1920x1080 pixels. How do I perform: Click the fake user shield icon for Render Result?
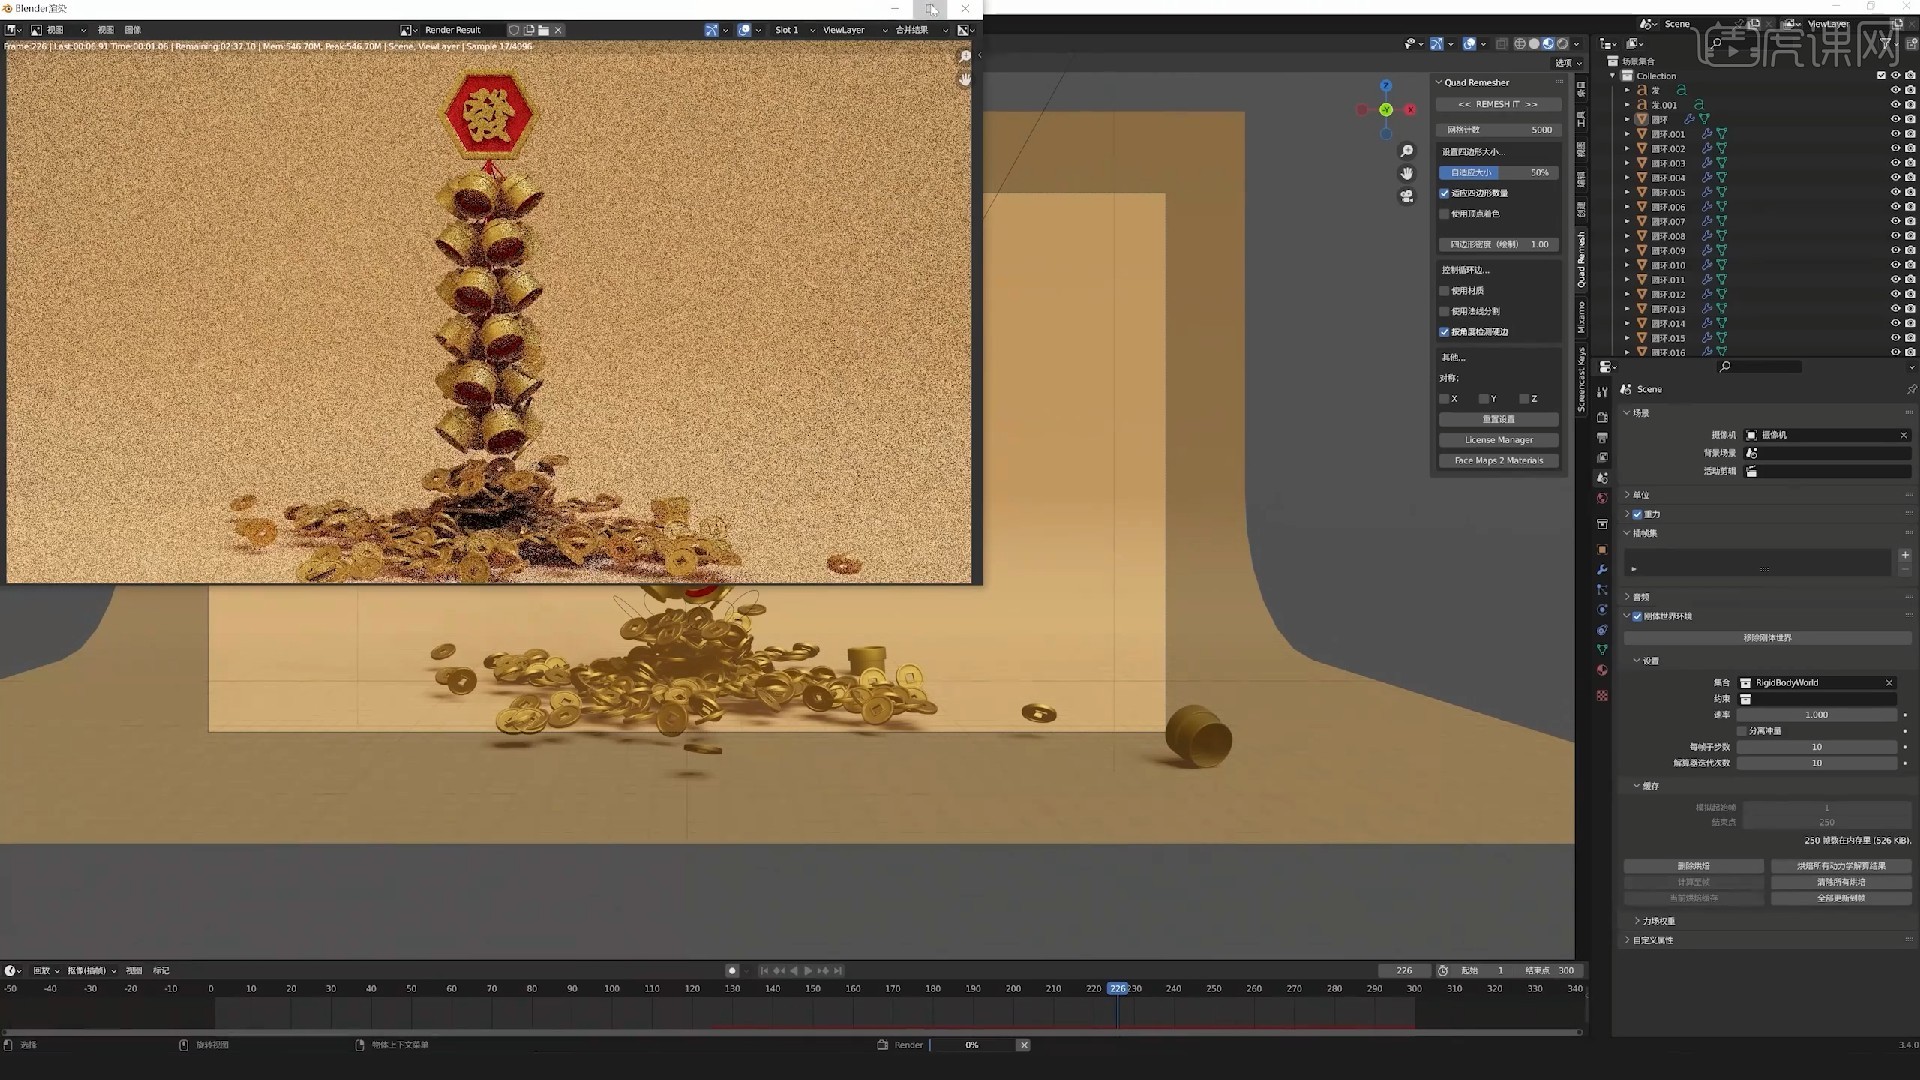[x=514, y=30]
